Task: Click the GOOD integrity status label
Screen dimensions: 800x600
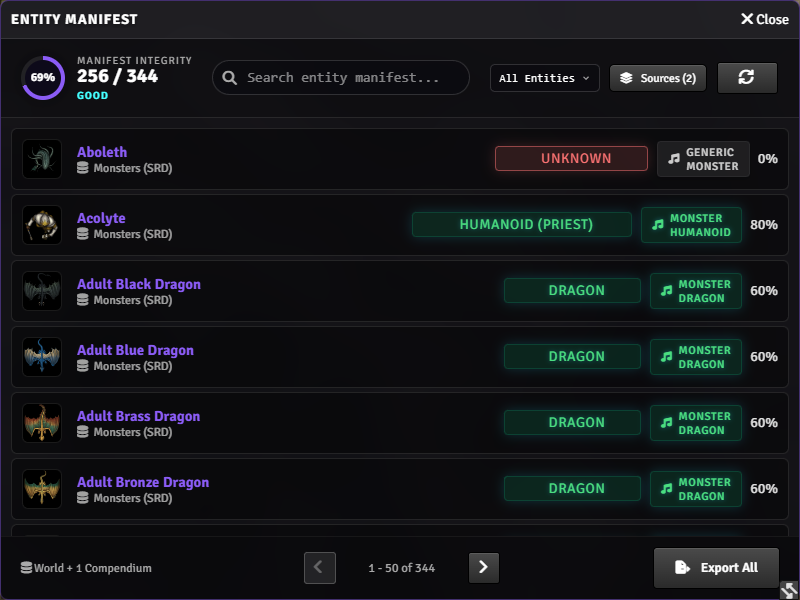Action: click(92, 95)
